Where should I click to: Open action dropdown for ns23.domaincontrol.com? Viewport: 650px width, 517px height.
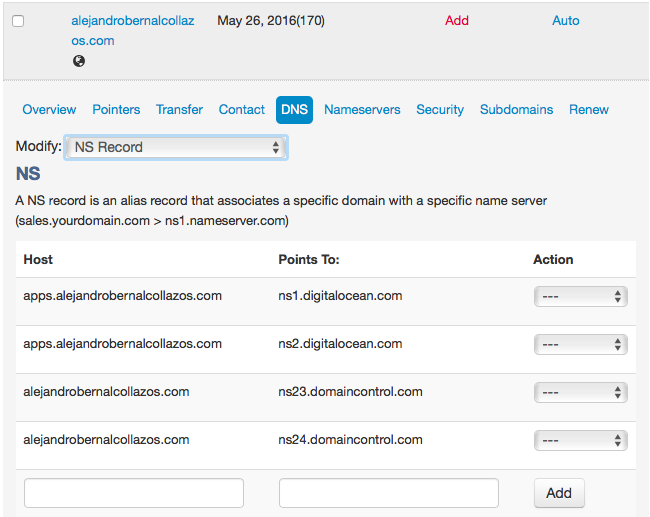580,392
